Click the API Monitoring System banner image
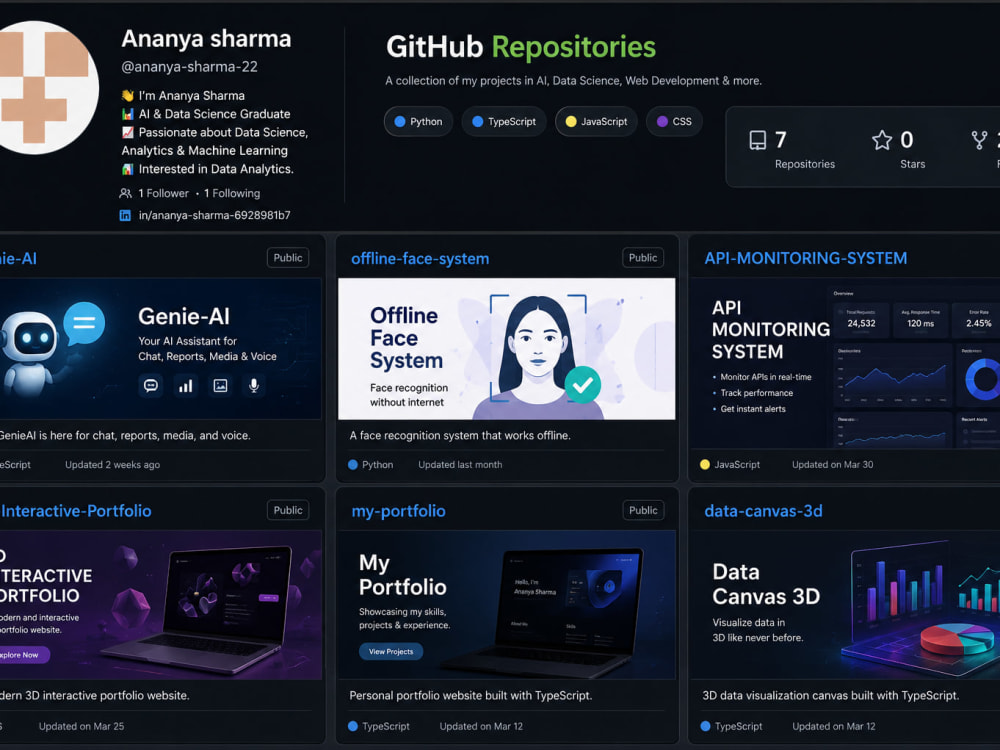1000x750 pixels. tap(845, 364)
